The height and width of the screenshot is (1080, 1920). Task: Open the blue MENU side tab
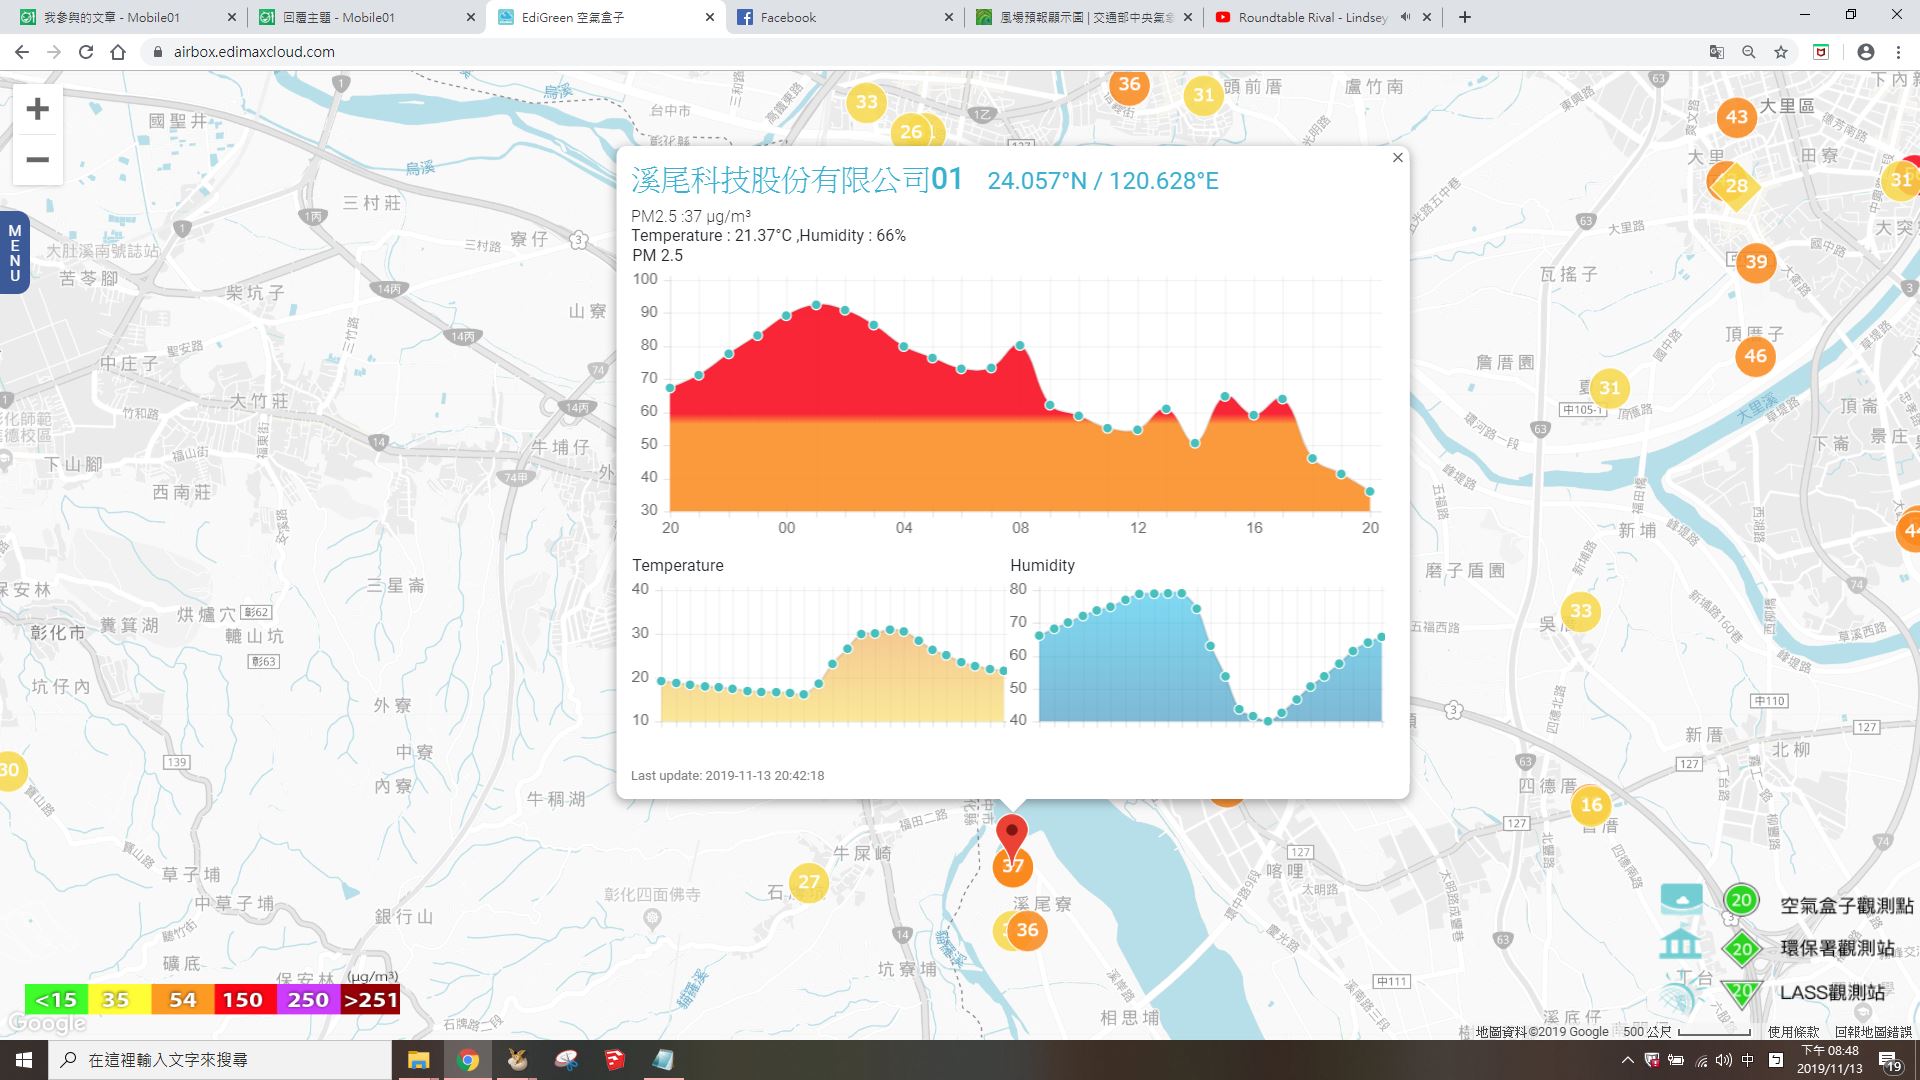(14, 252)
